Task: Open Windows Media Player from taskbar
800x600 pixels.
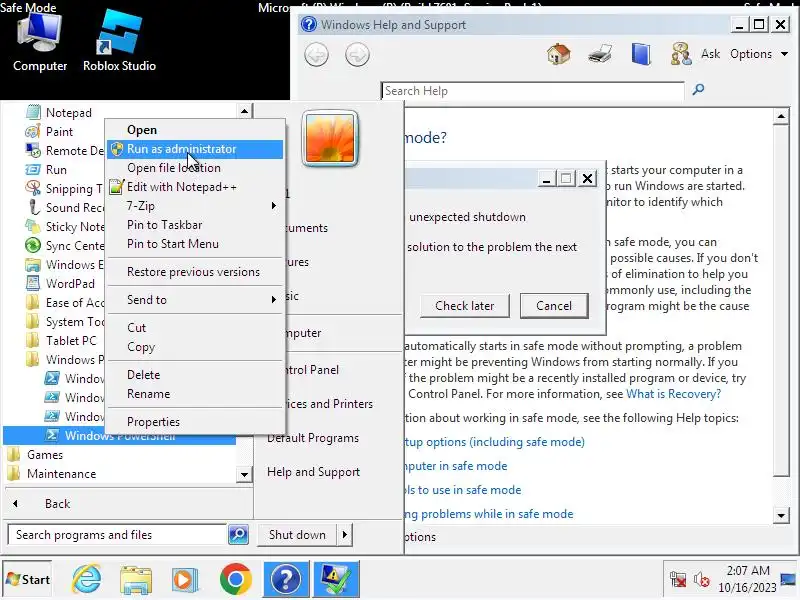Action: pos(184,579)
